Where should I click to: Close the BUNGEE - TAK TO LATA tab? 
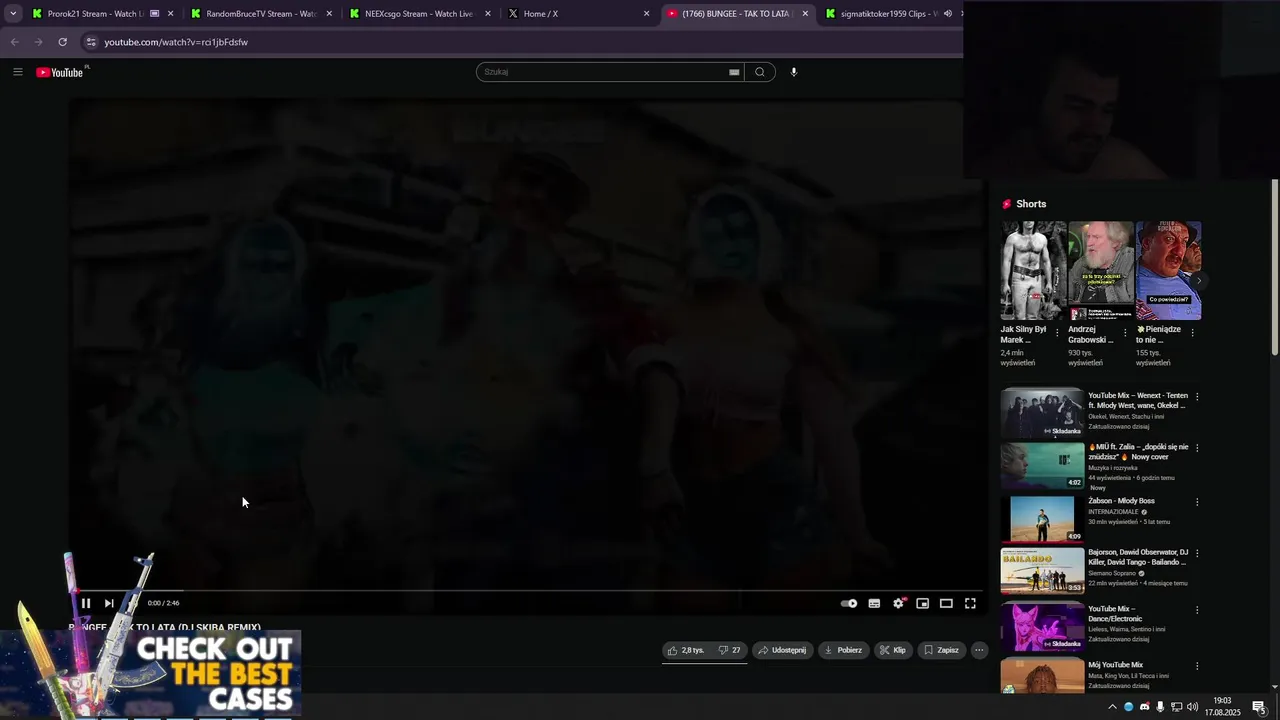tap(805, 14)
